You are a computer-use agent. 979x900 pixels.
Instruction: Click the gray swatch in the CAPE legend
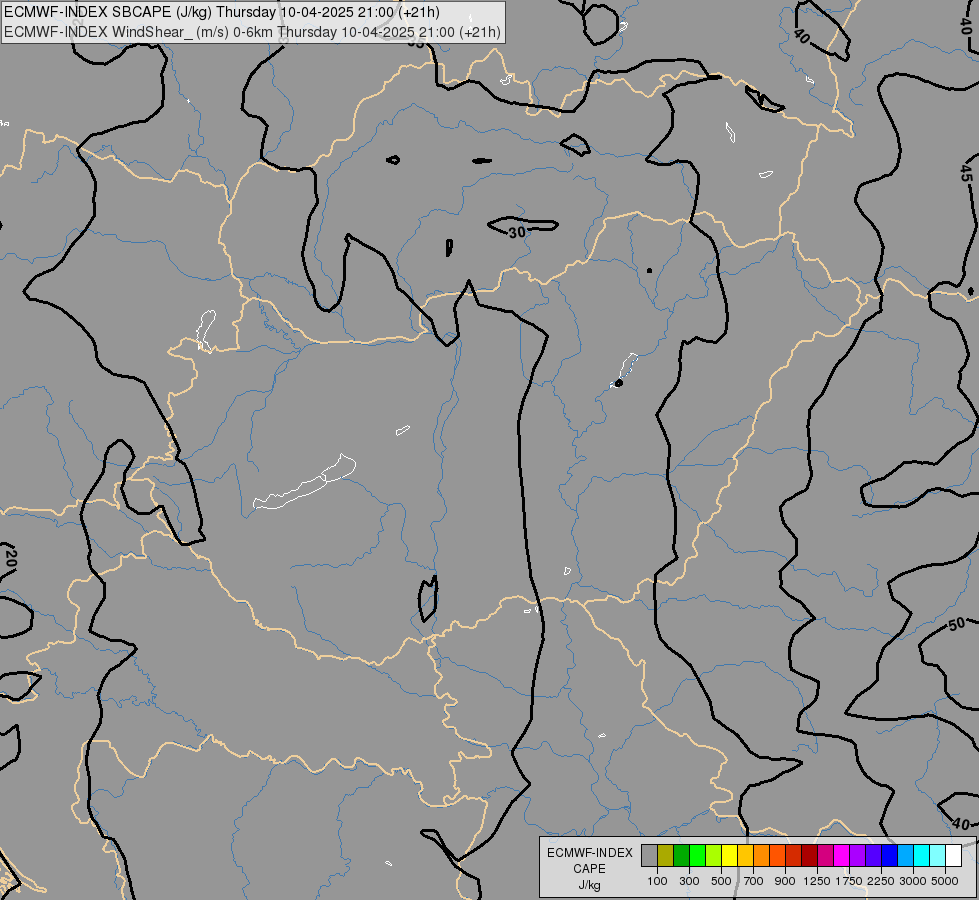coord(649,855)
